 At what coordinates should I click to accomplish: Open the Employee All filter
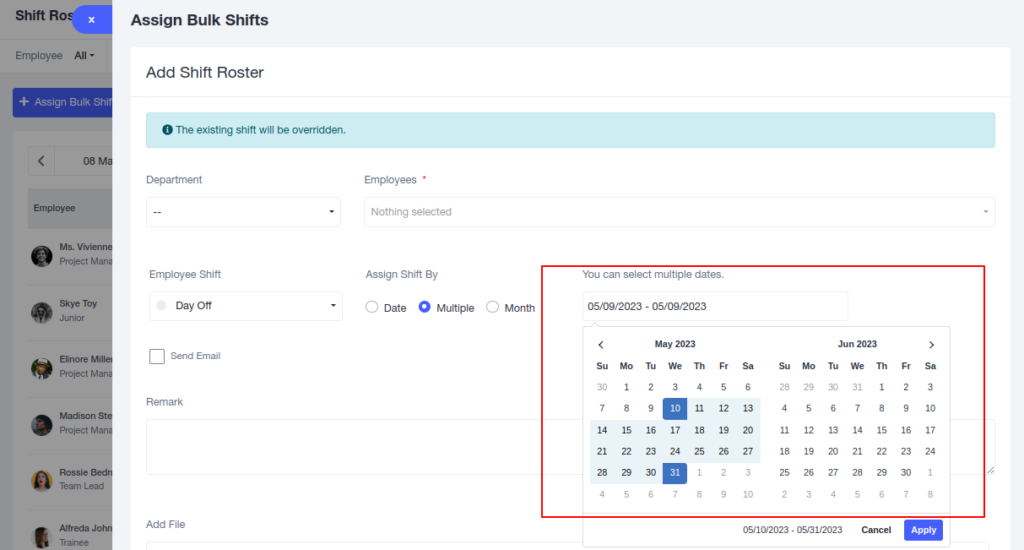(x=84, y=56)
